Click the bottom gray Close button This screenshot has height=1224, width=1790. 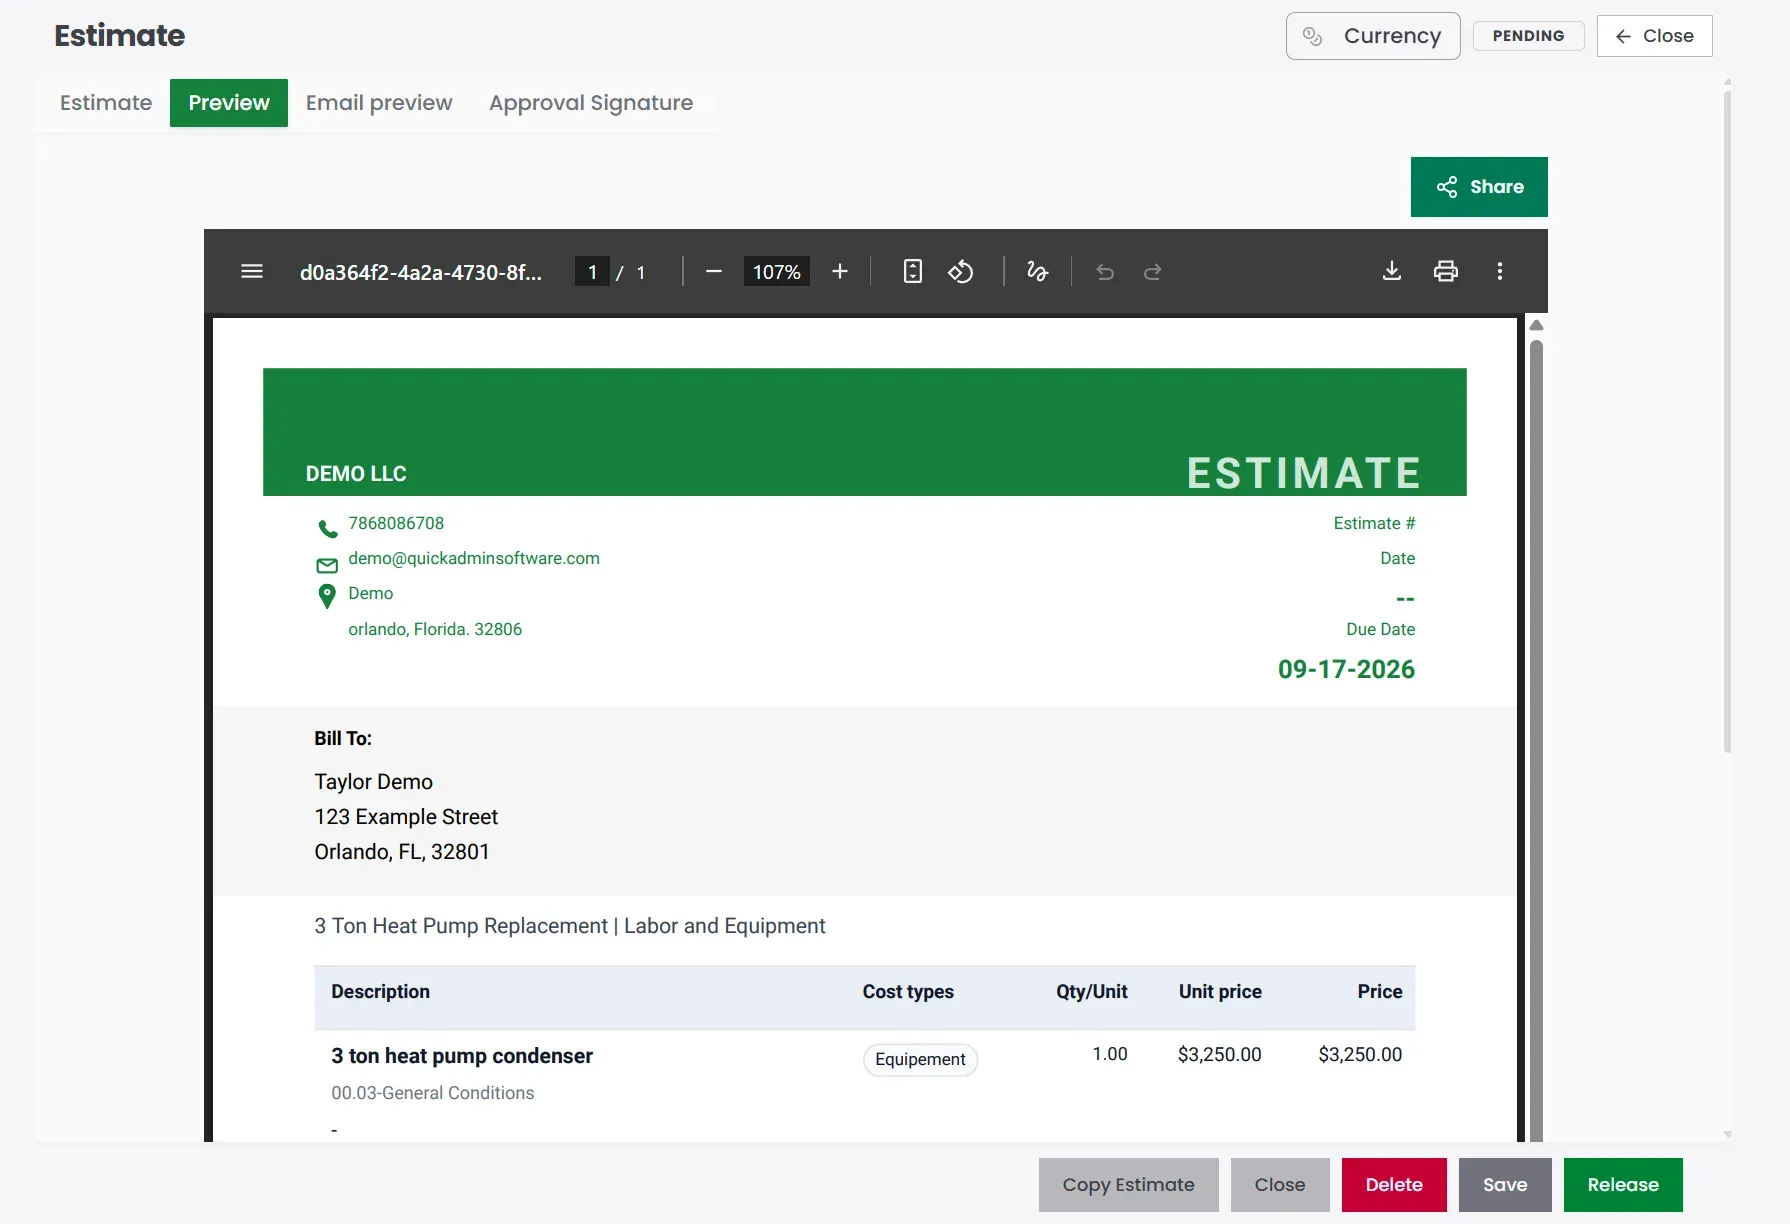tap(1280, 1185)
